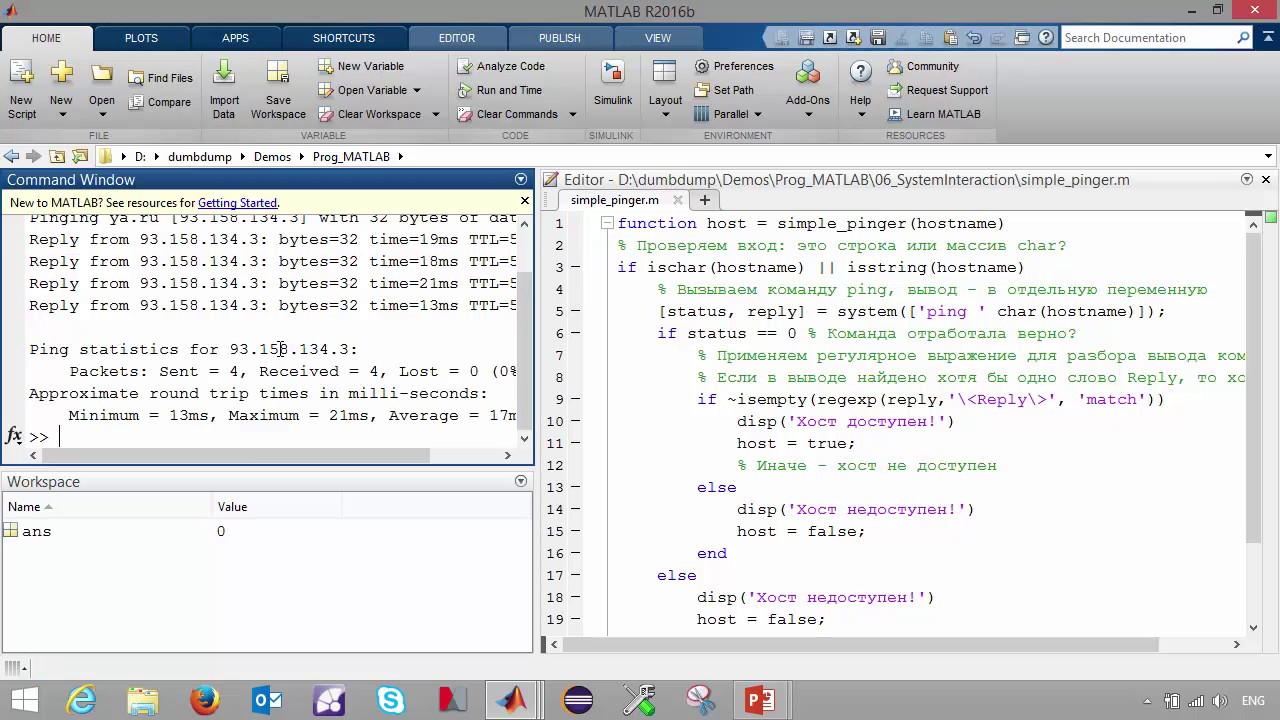Open the Add-Ons icon

(807, 74)
